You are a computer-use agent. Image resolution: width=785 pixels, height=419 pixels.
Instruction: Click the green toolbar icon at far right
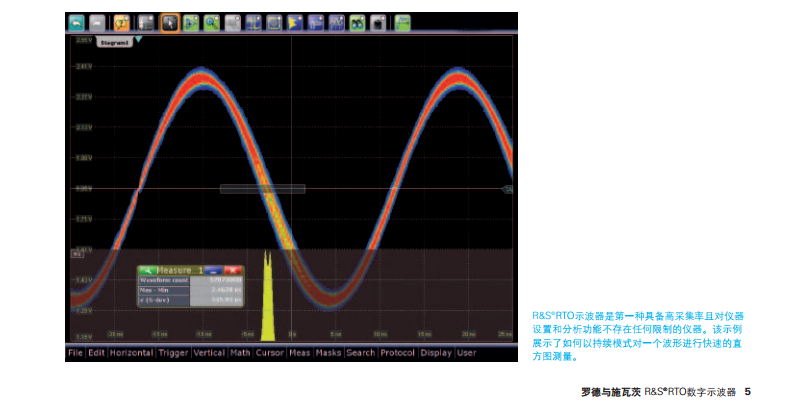(x=403, y=21)
